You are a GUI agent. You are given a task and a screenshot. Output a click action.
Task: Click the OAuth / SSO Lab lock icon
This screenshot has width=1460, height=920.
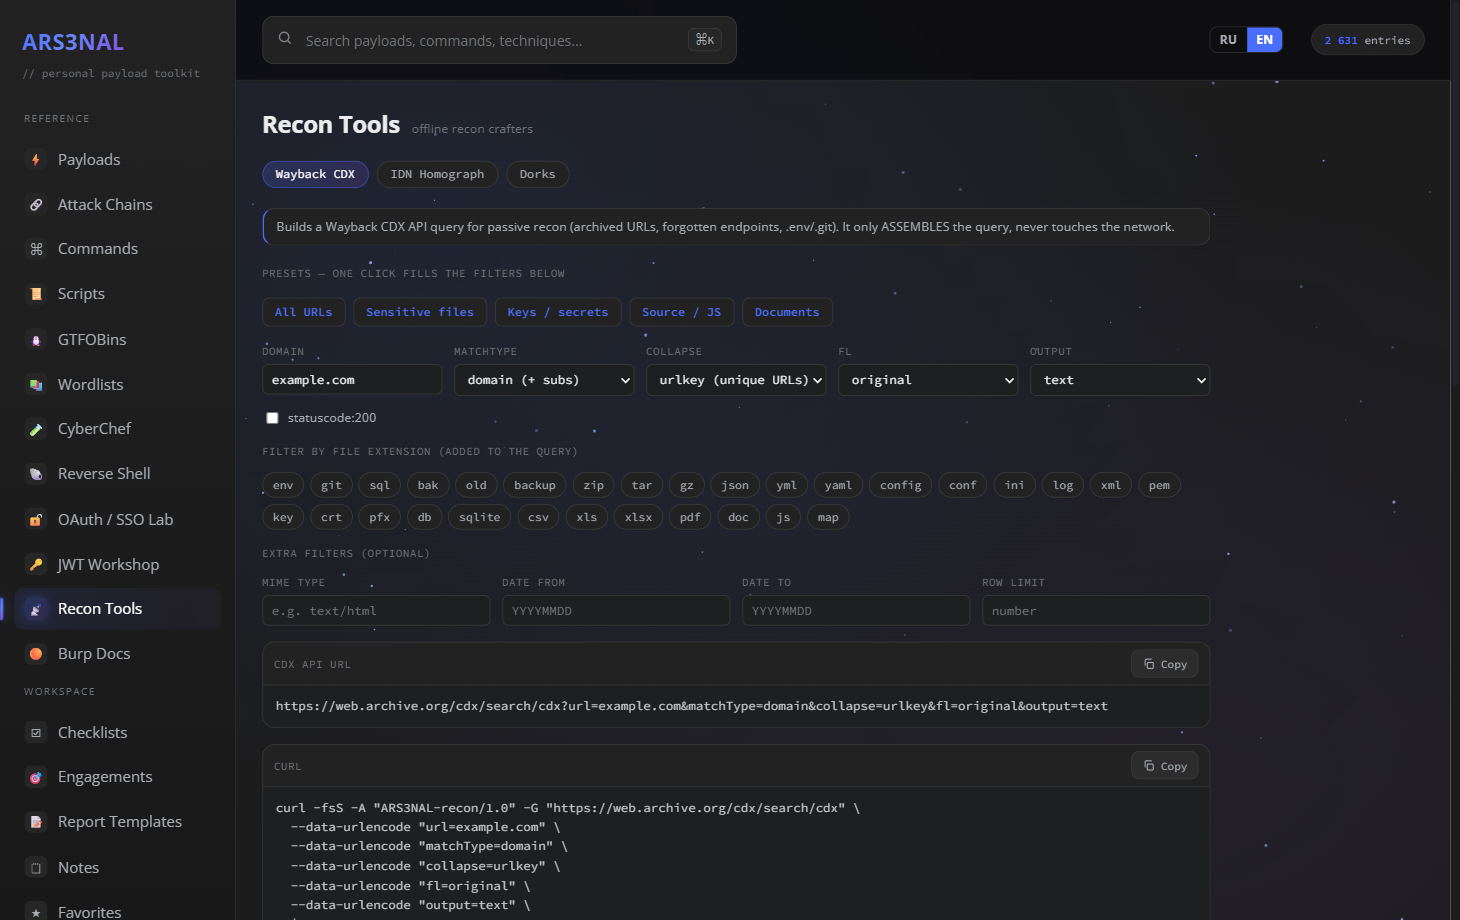click(x=36, y=520)
